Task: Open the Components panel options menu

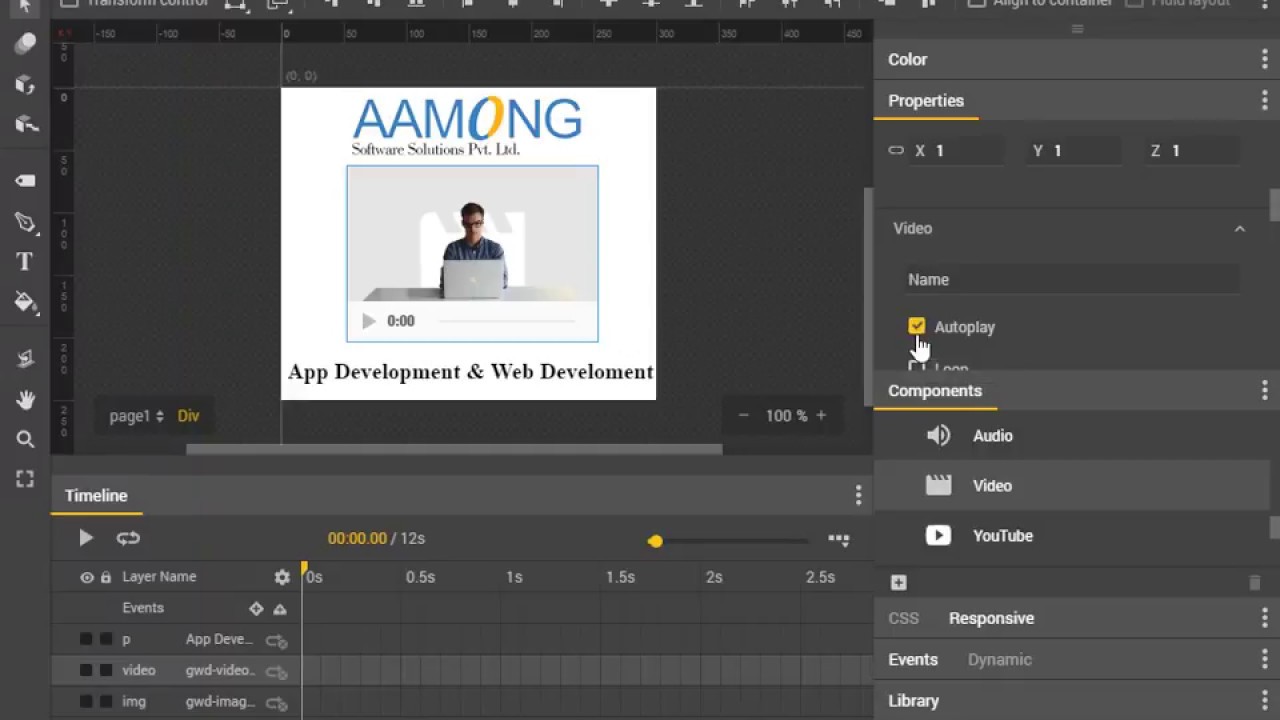Action: [1264, 391]
